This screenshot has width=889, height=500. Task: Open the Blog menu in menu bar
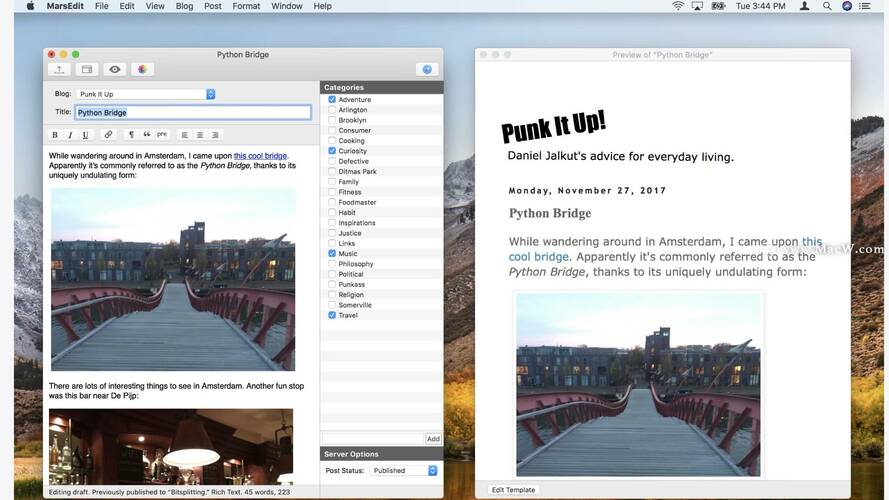click(184, 6)
